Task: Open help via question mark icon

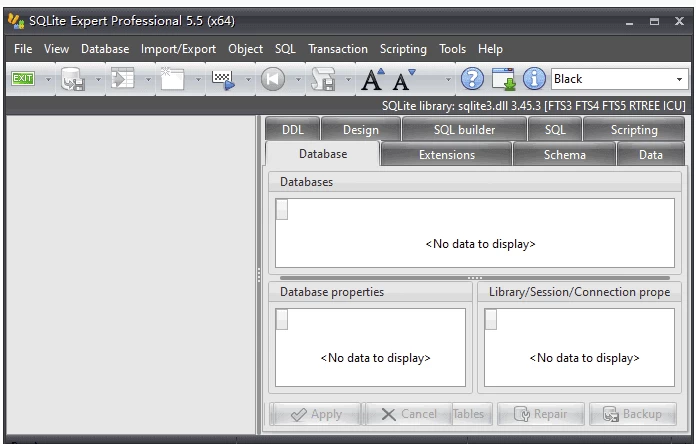Action: [473, 79]
